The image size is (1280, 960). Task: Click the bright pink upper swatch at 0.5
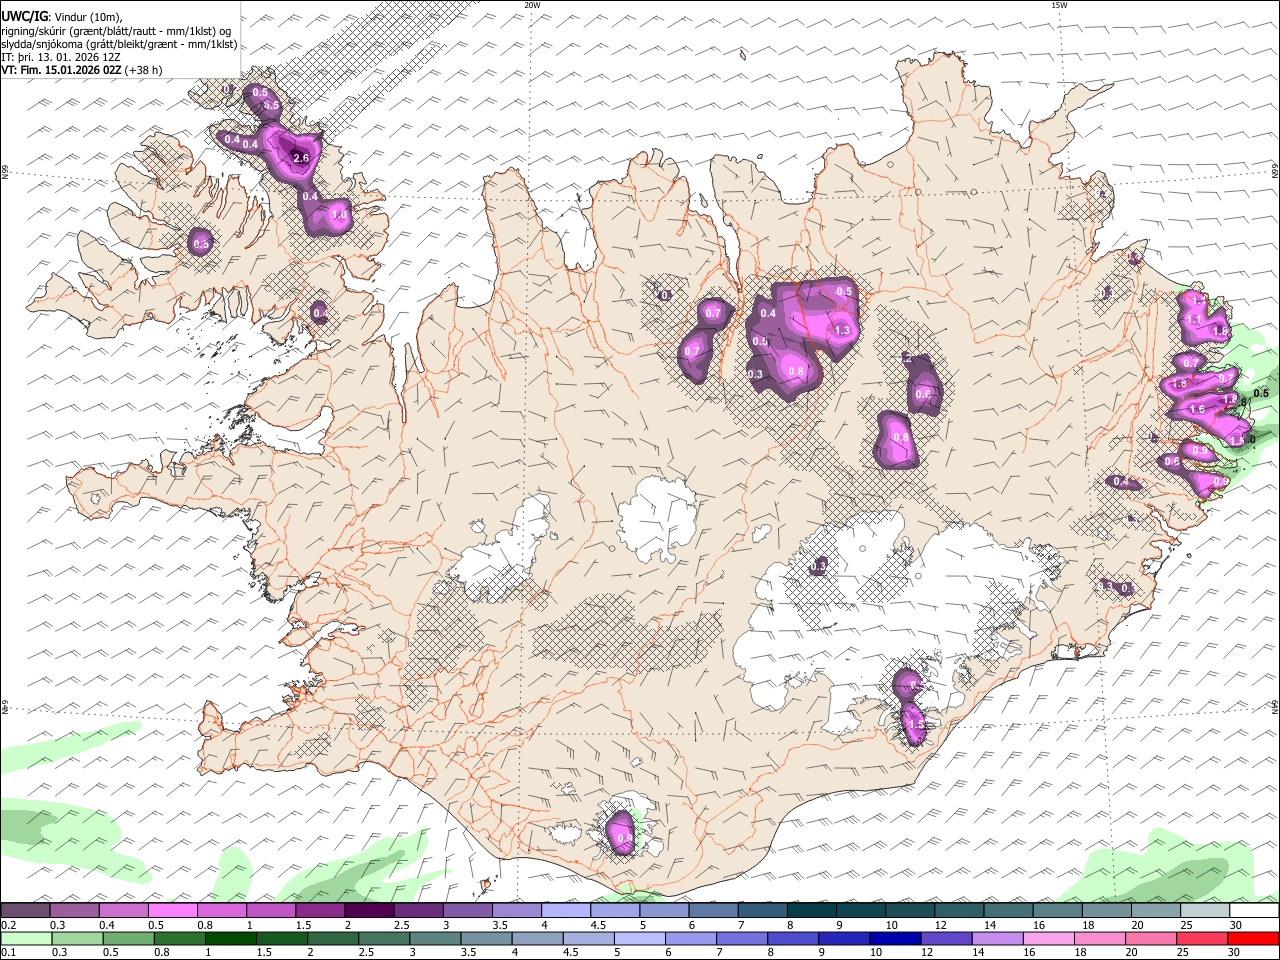coord(172,910)
